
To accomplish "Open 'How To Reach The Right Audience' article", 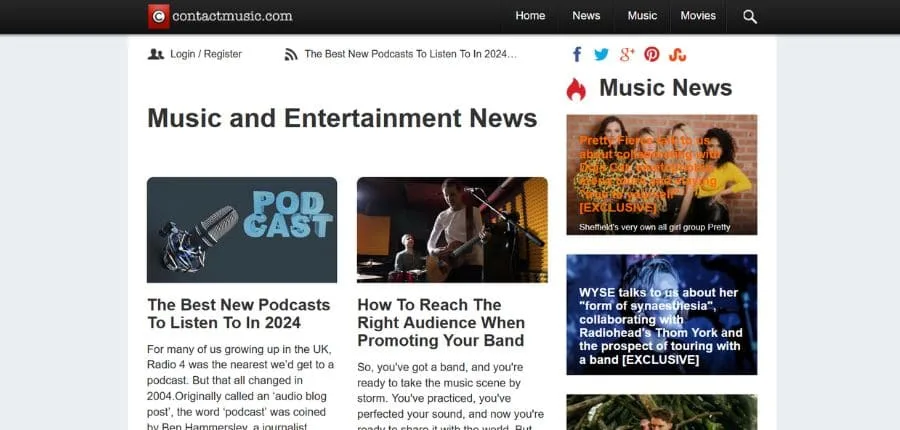I will tap(440, 323).
